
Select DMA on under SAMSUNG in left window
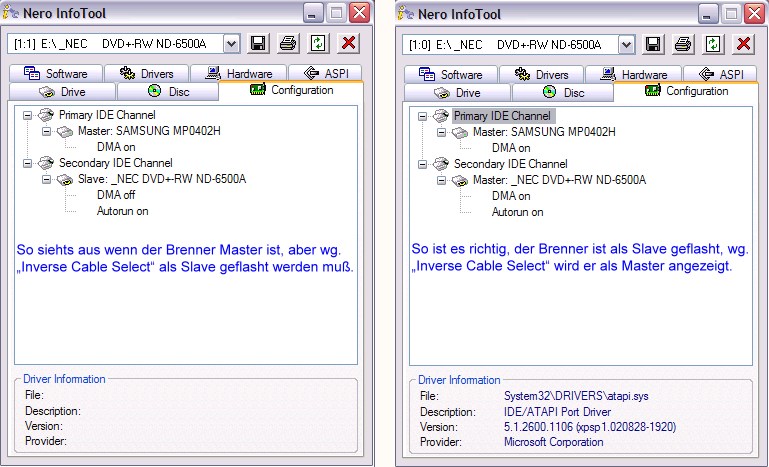[x=116, y=147]
